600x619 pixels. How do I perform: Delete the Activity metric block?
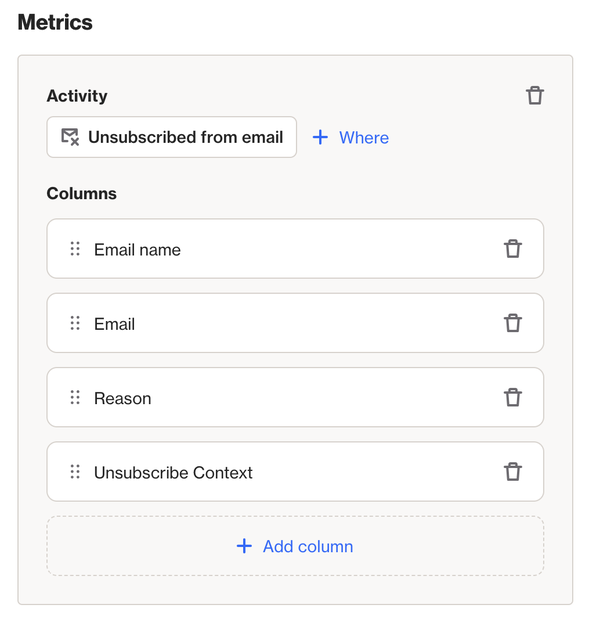pos(534,96)
